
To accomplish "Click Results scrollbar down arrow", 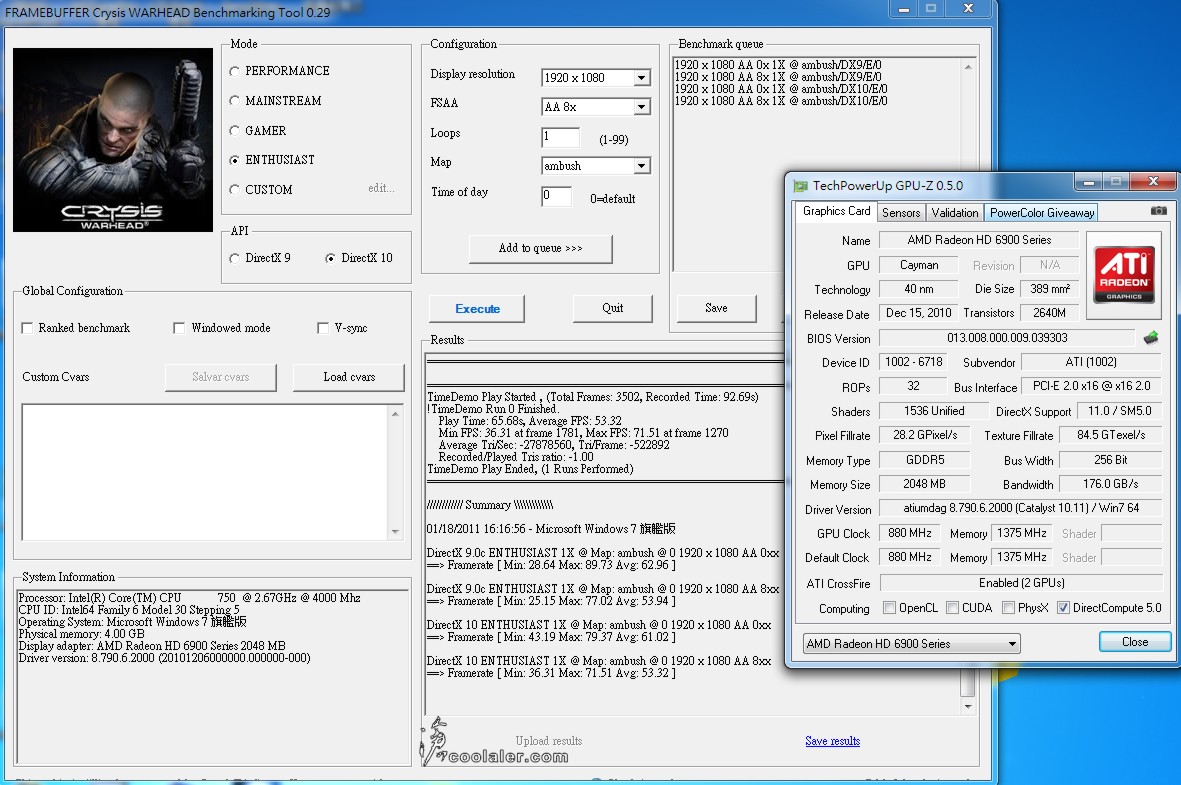I will tap(968, 707).
